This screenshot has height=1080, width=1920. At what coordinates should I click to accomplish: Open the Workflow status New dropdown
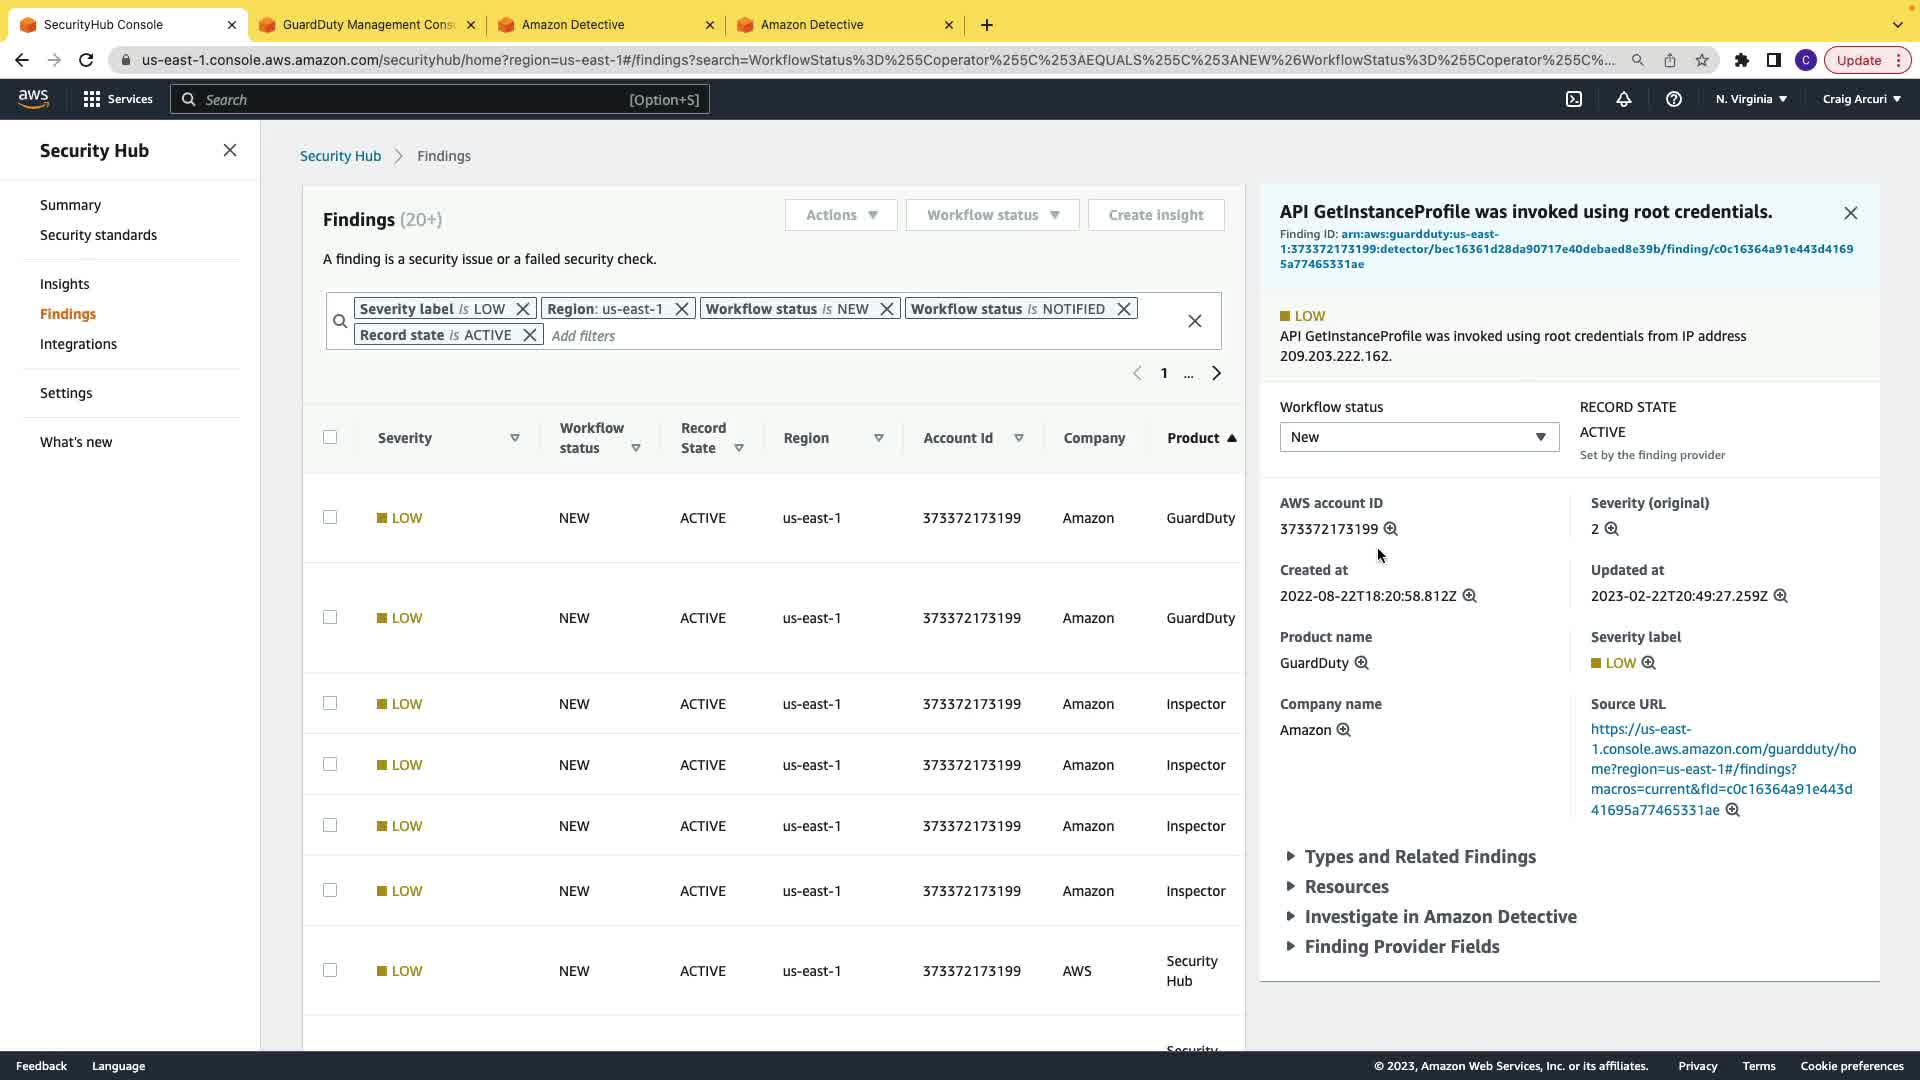pyautogui.click(x=1418, y=437)
